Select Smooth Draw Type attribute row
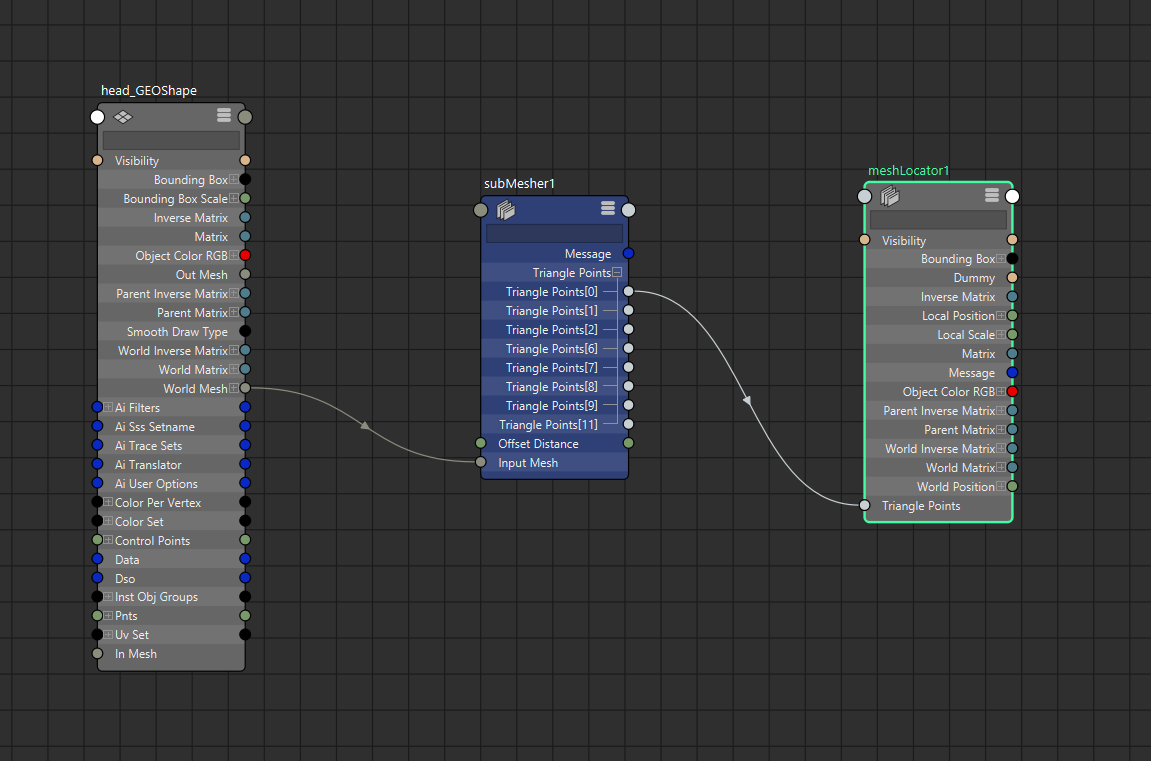 click(x=171, y=332)
